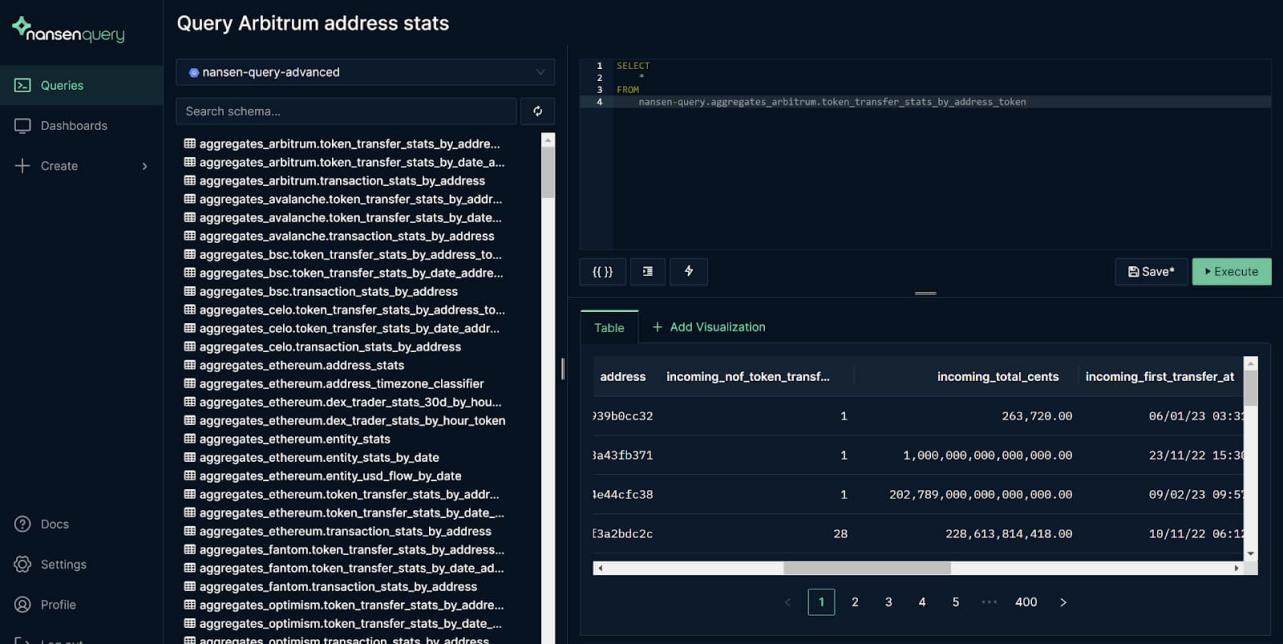Open Docs from the sidebar

(x=54, y=524)
